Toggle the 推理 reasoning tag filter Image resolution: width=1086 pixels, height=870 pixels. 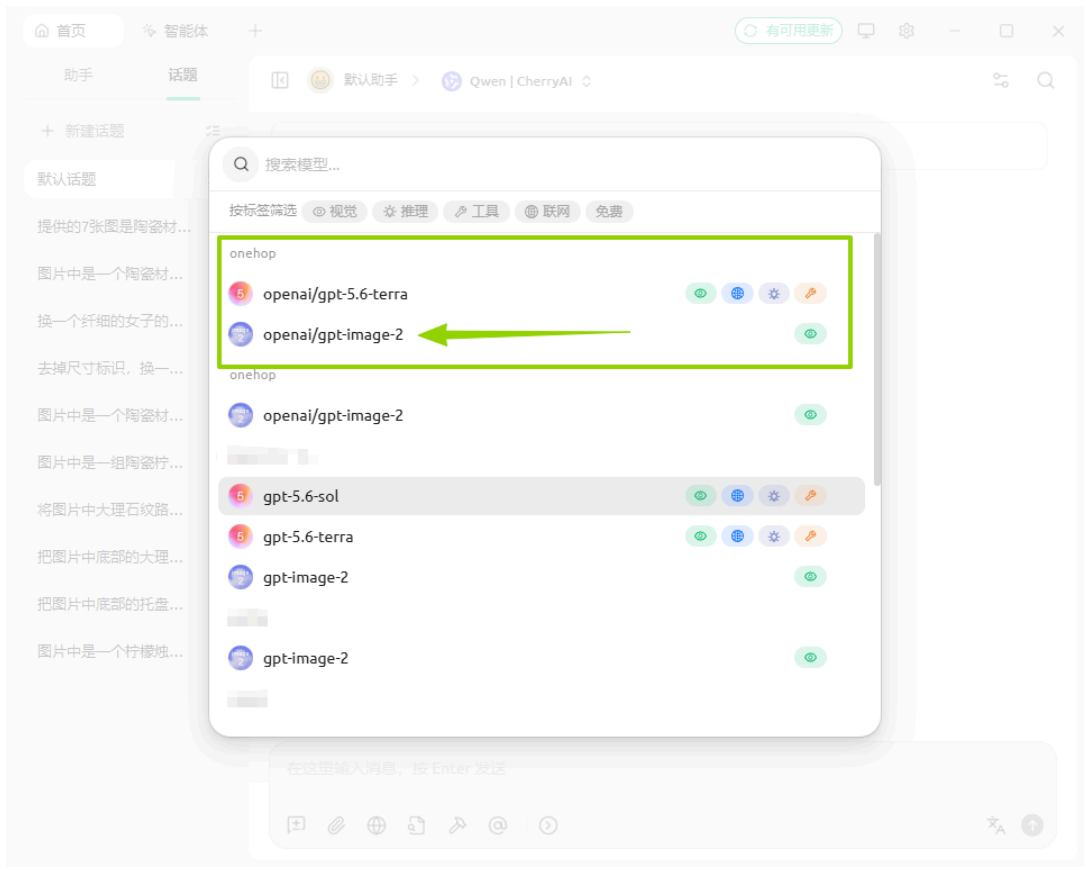(405, 211)
